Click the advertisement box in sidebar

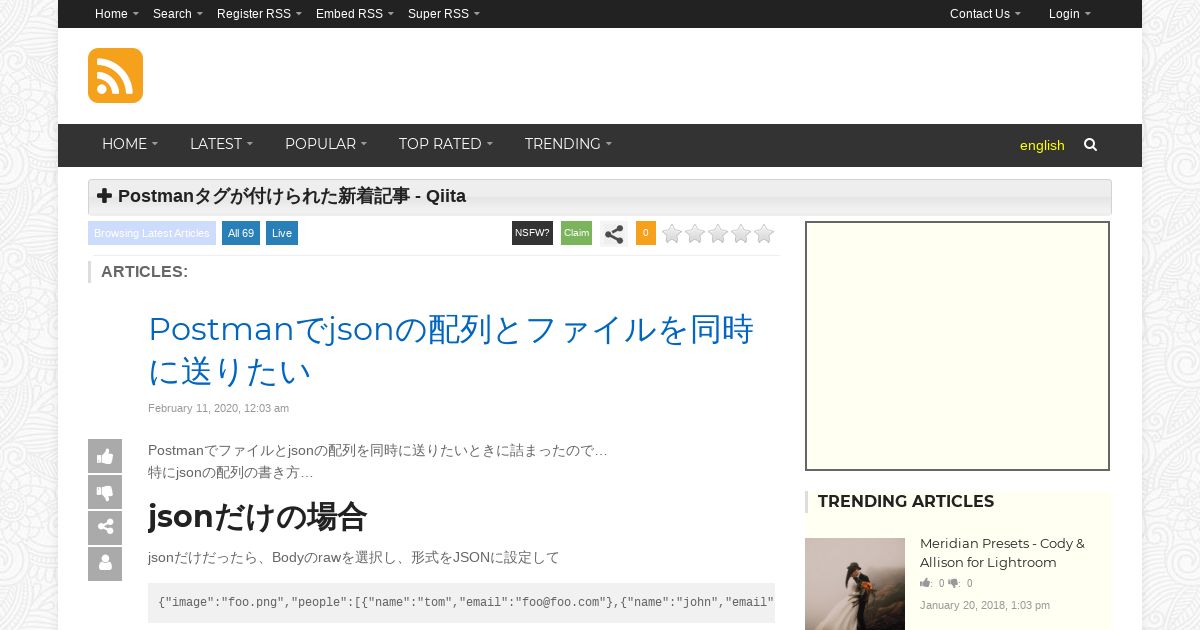pos(958,346)
